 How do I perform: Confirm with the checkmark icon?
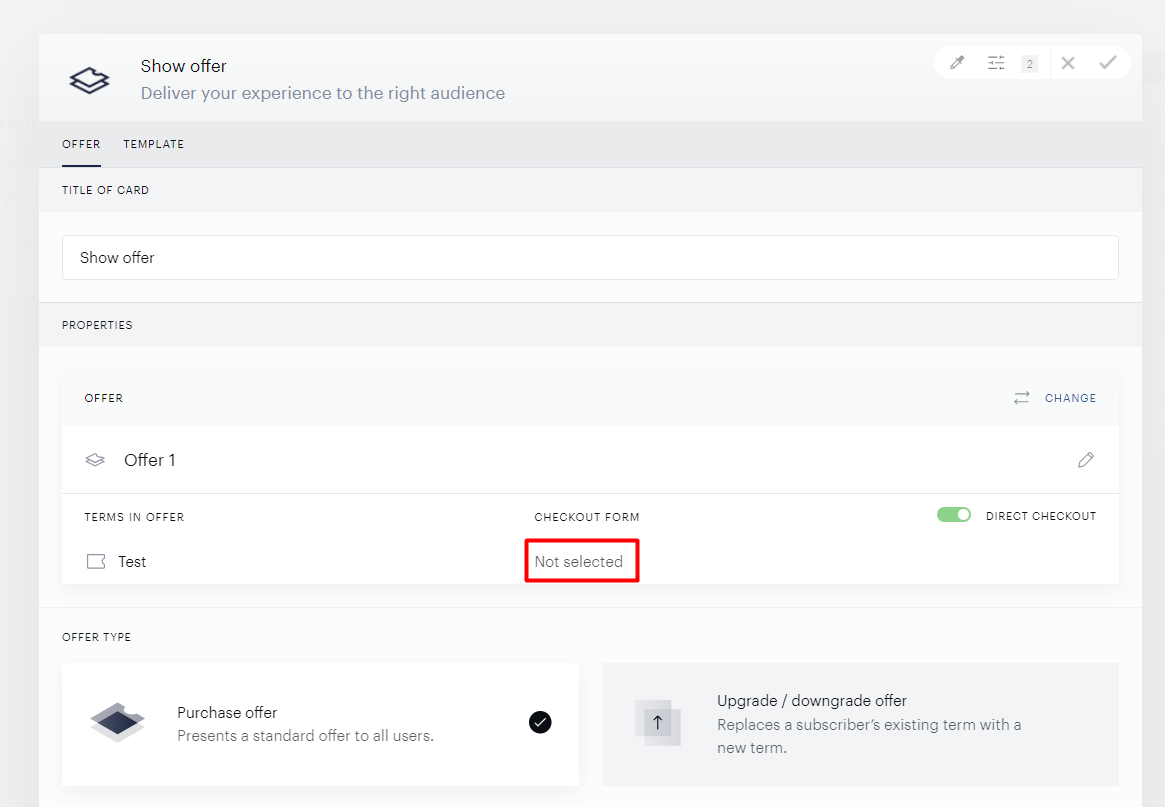[x=1108, y=62]
